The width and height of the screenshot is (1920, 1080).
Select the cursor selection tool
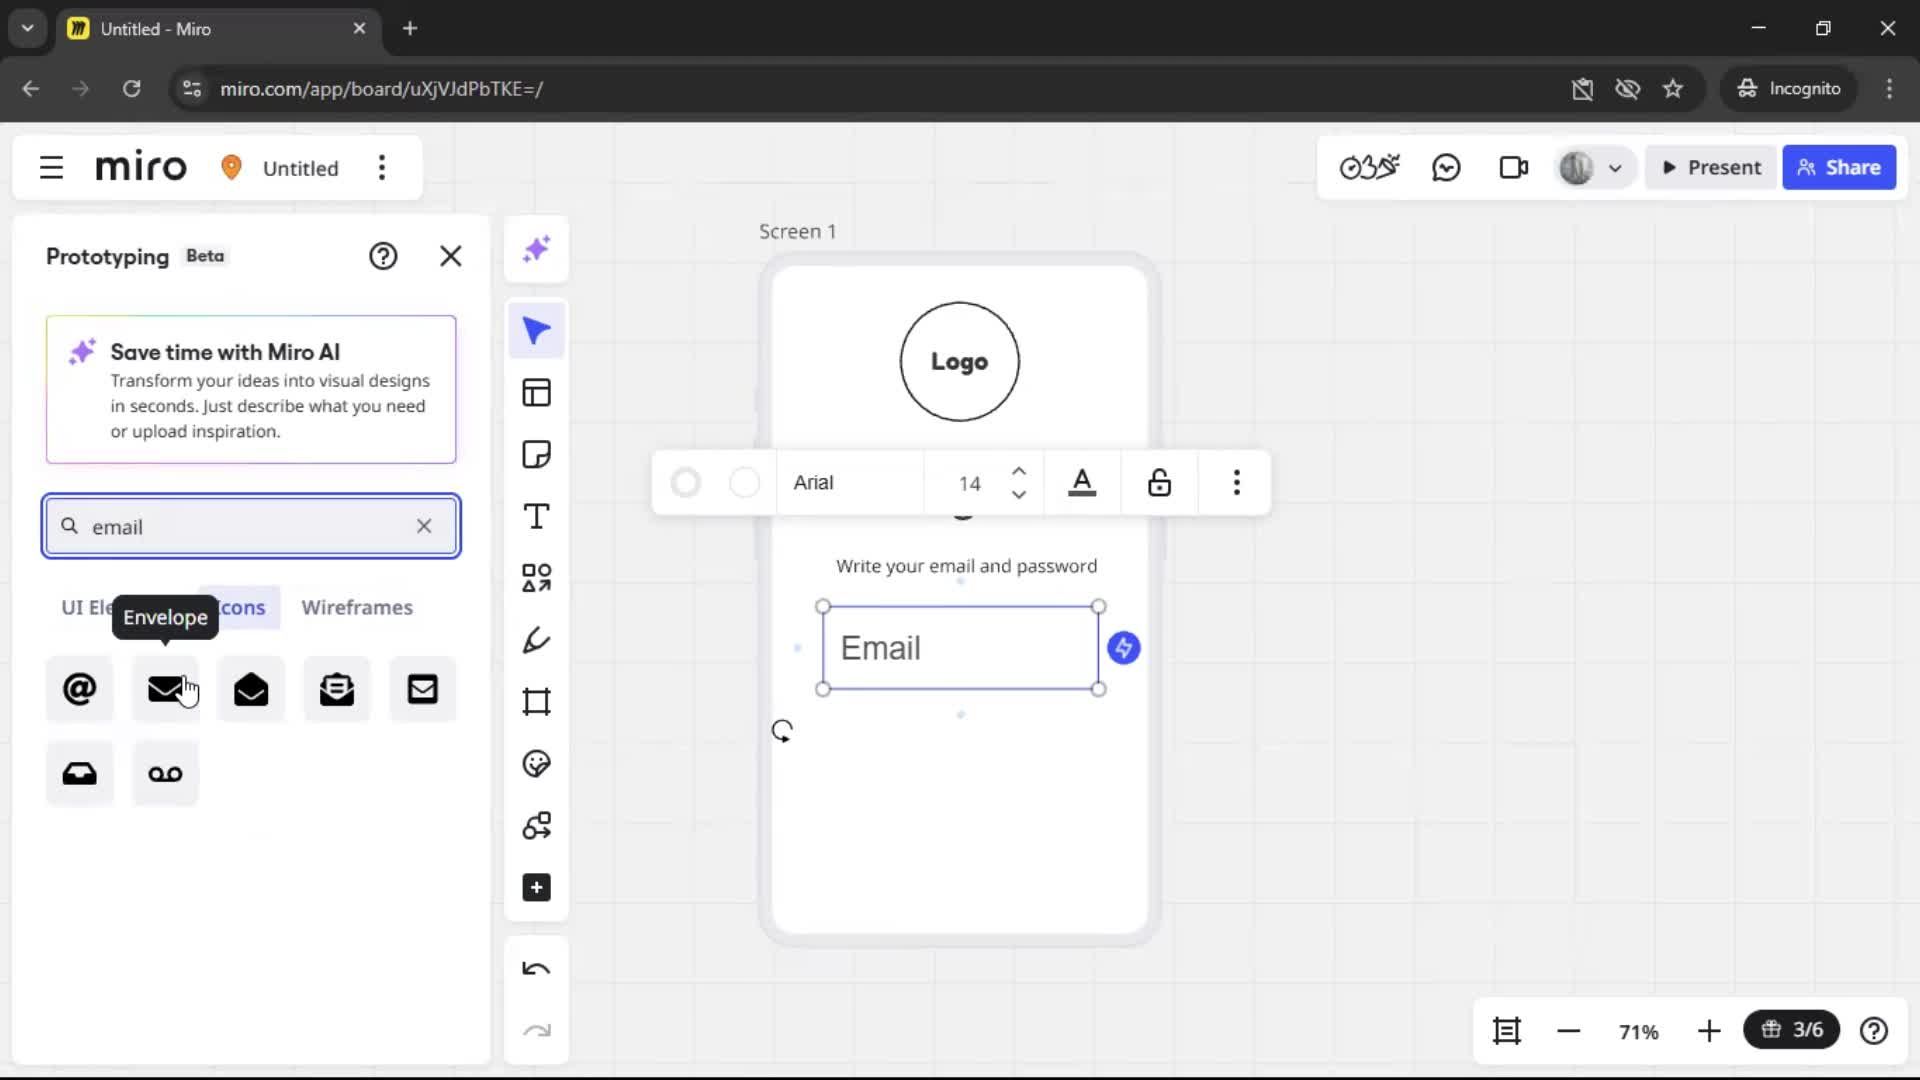coord(537,331)
